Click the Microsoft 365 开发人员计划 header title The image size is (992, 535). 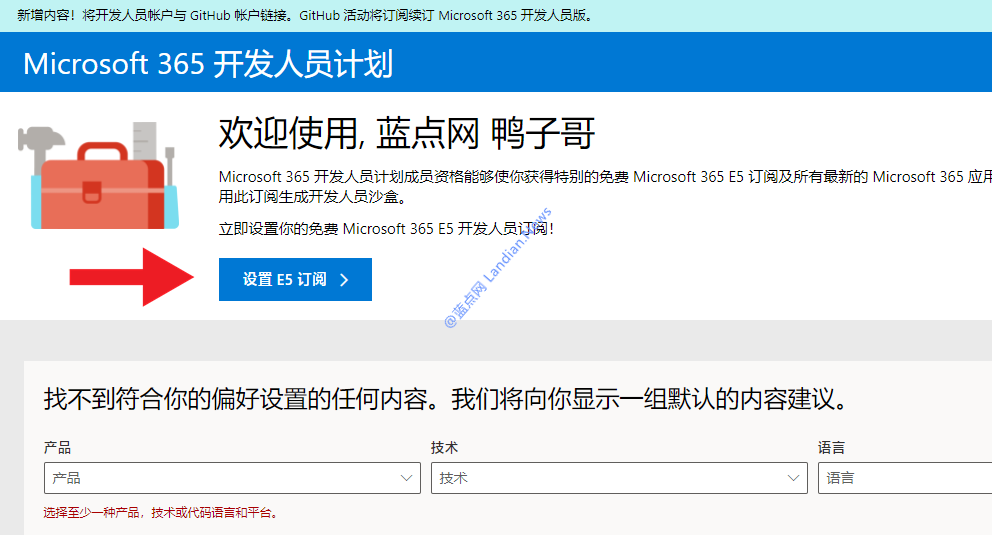208,64
